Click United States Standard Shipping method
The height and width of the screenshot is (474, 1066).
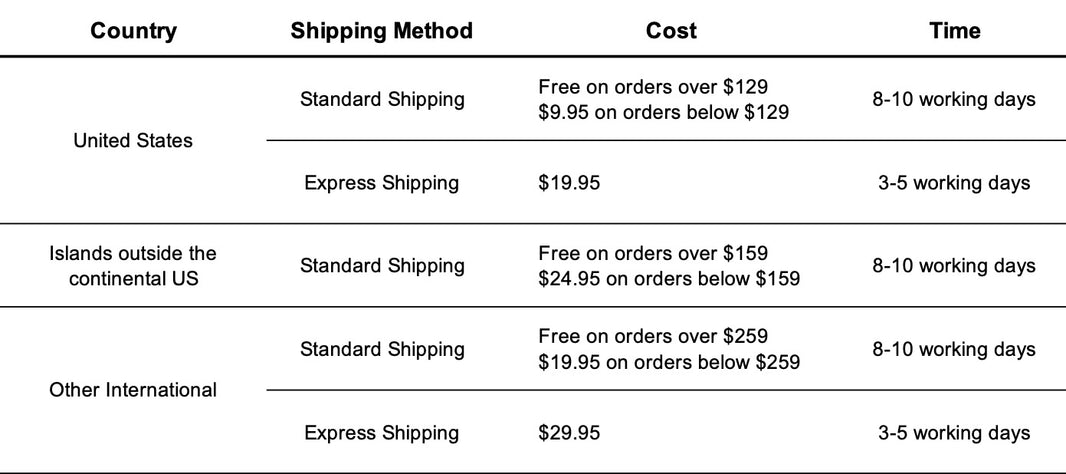click(x=382, y=99)
